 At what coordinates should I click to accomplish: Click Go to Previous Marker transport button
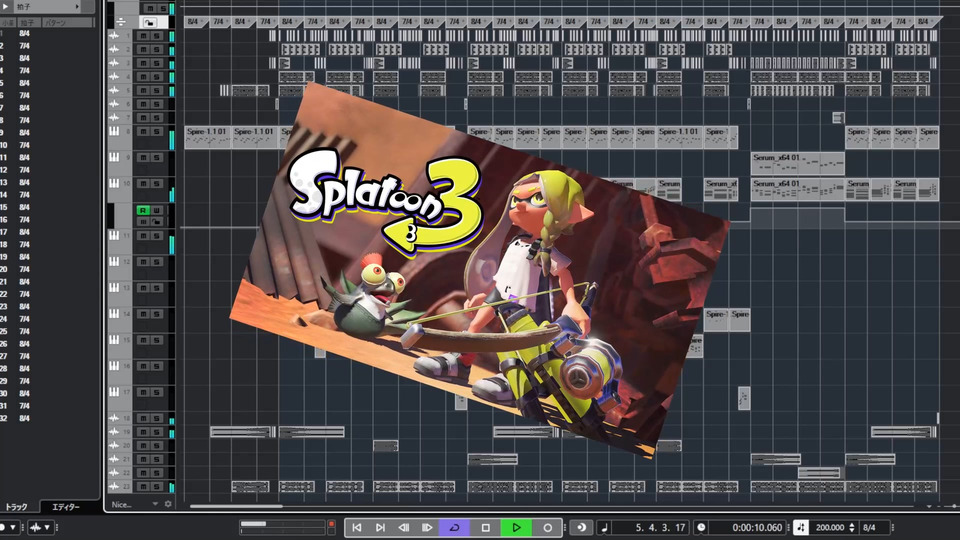point(356,527)
